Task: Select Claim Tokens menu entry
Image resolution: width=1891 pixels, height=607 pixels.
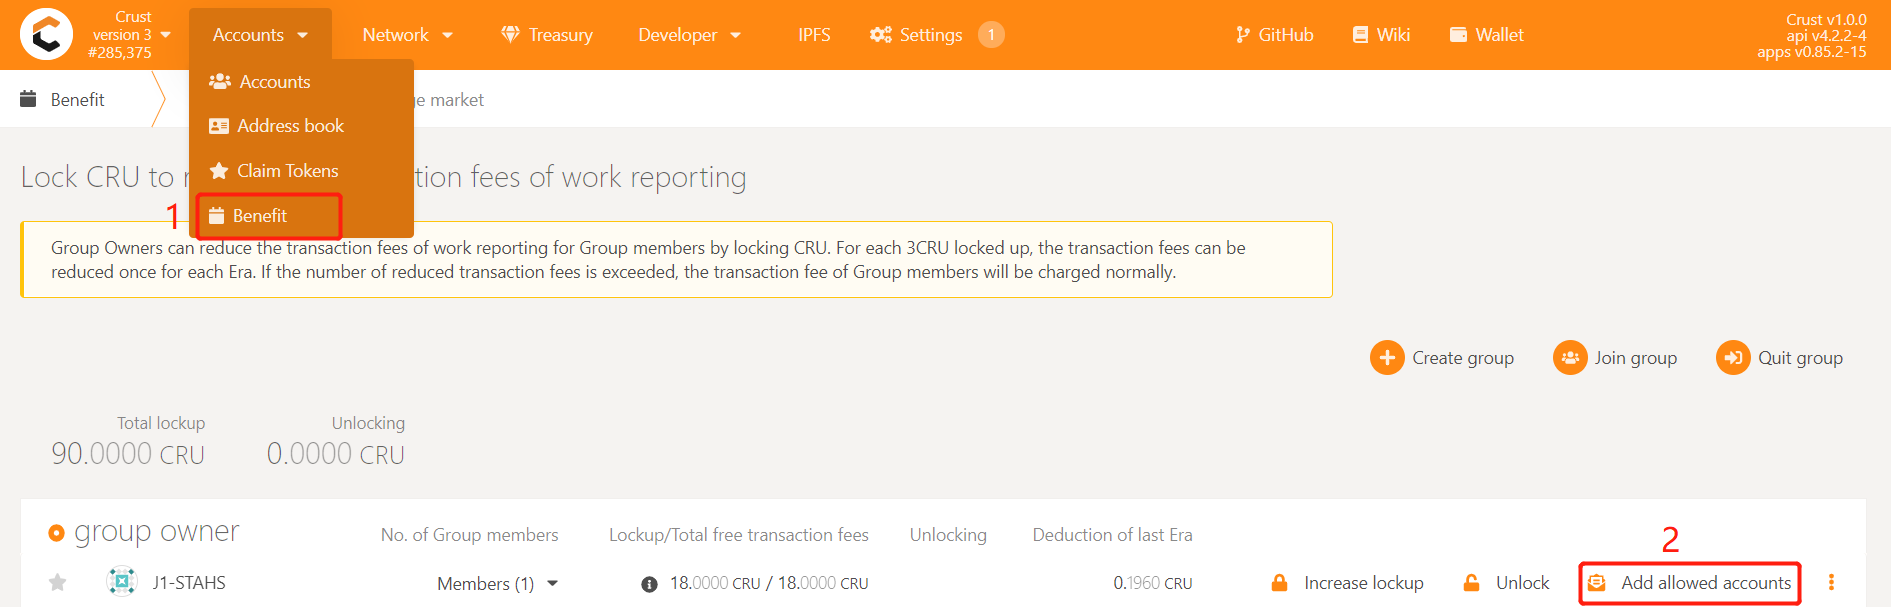Action: point(301,171)
